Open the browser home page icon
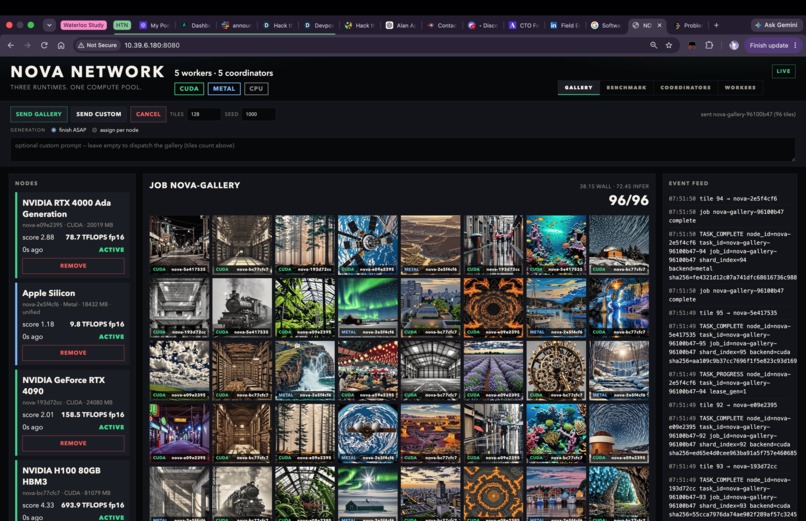Image resolution: width=806 pixels, height=521 pixels. [61, 45]
